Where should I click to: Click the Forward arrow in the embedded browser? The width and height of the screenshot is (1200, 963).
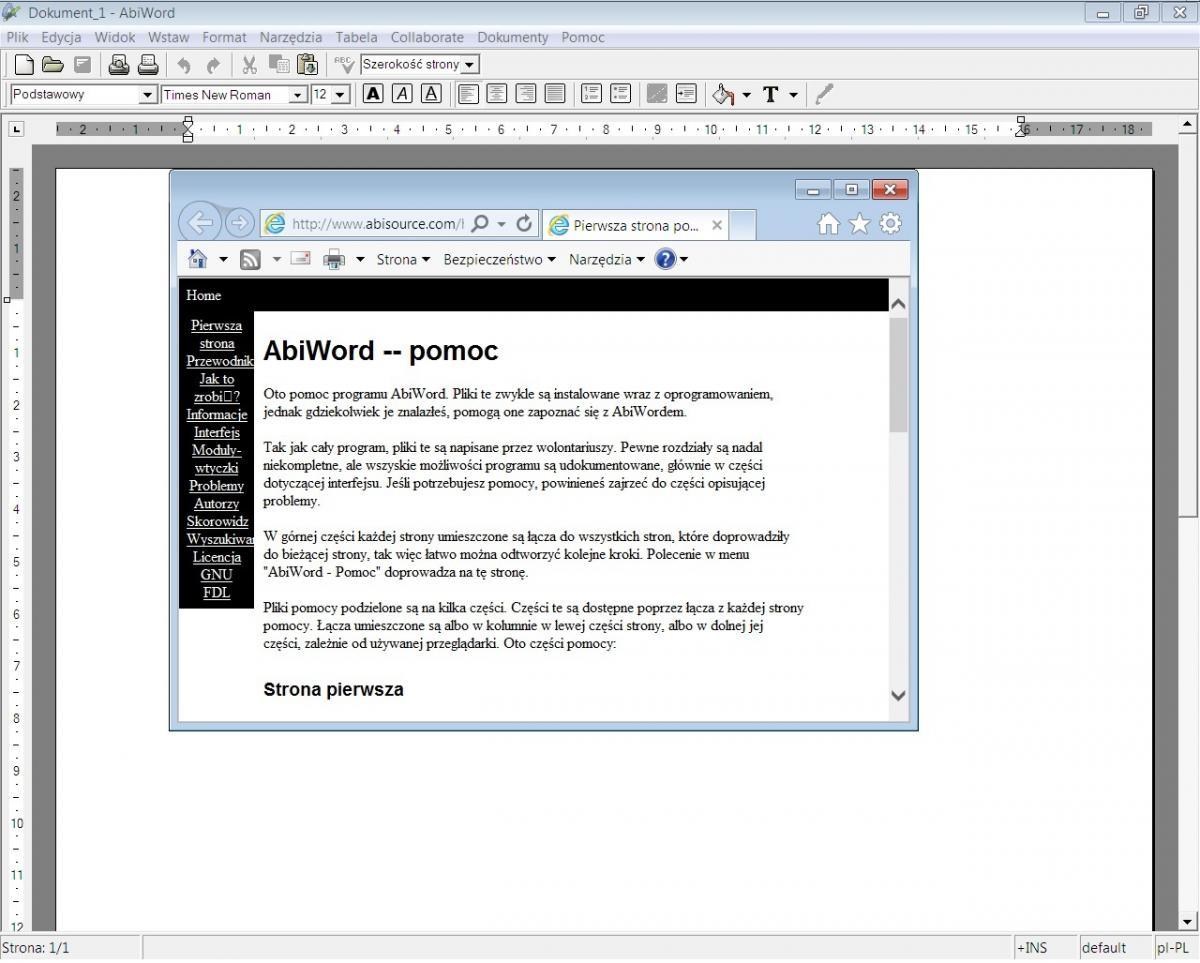click(x=239, y=223)
